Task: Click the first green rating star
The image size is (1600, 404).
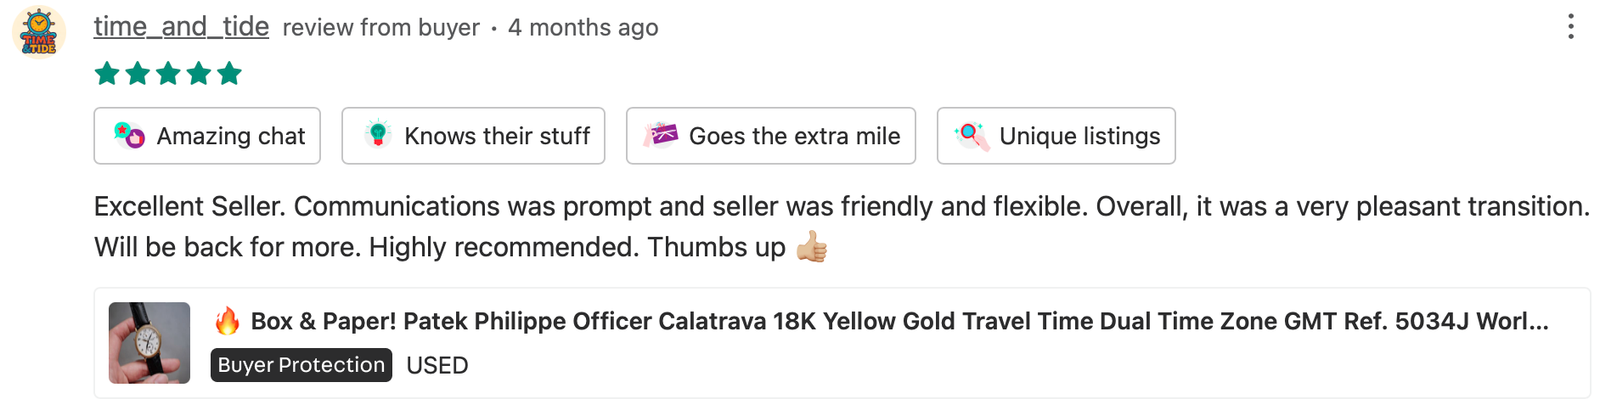Action: pyautogui.click(x=107, y=73)
